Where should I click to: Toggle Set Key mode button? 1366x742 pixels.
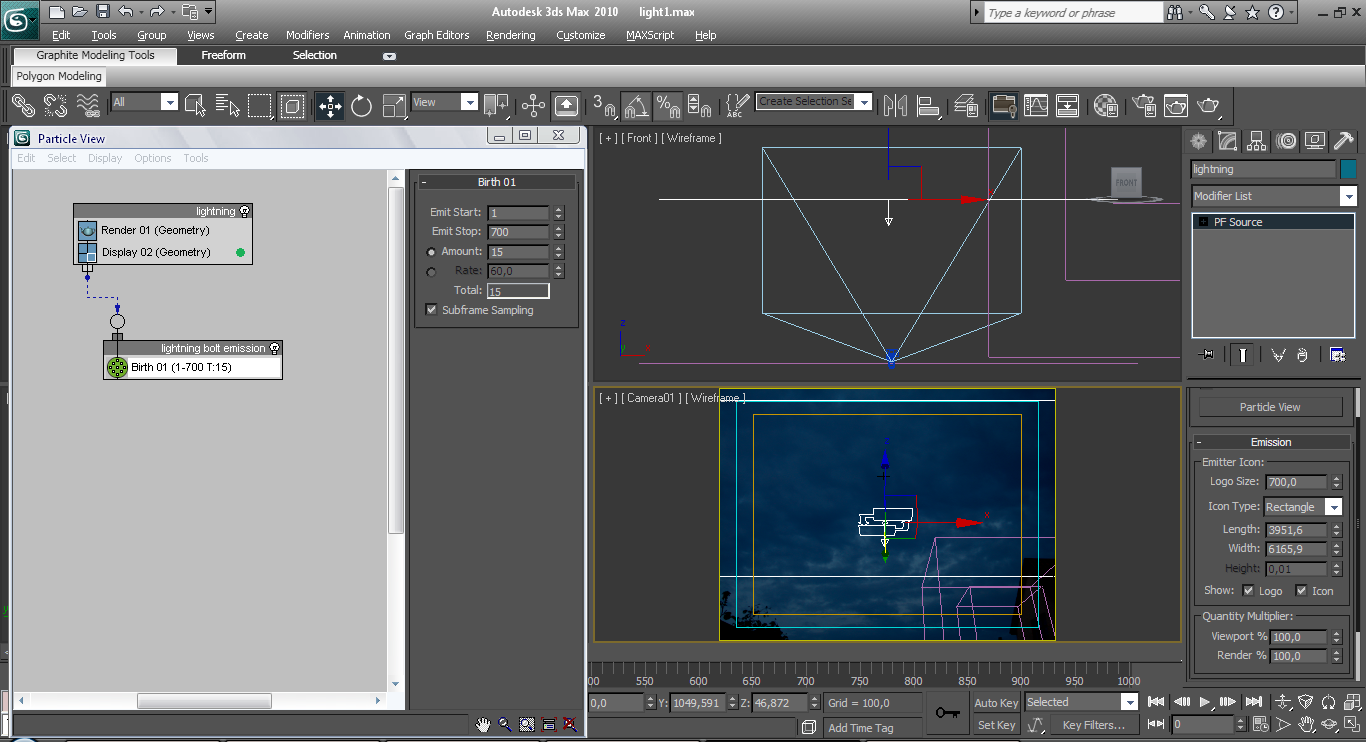pyautogui.click(x=996, y=725)
